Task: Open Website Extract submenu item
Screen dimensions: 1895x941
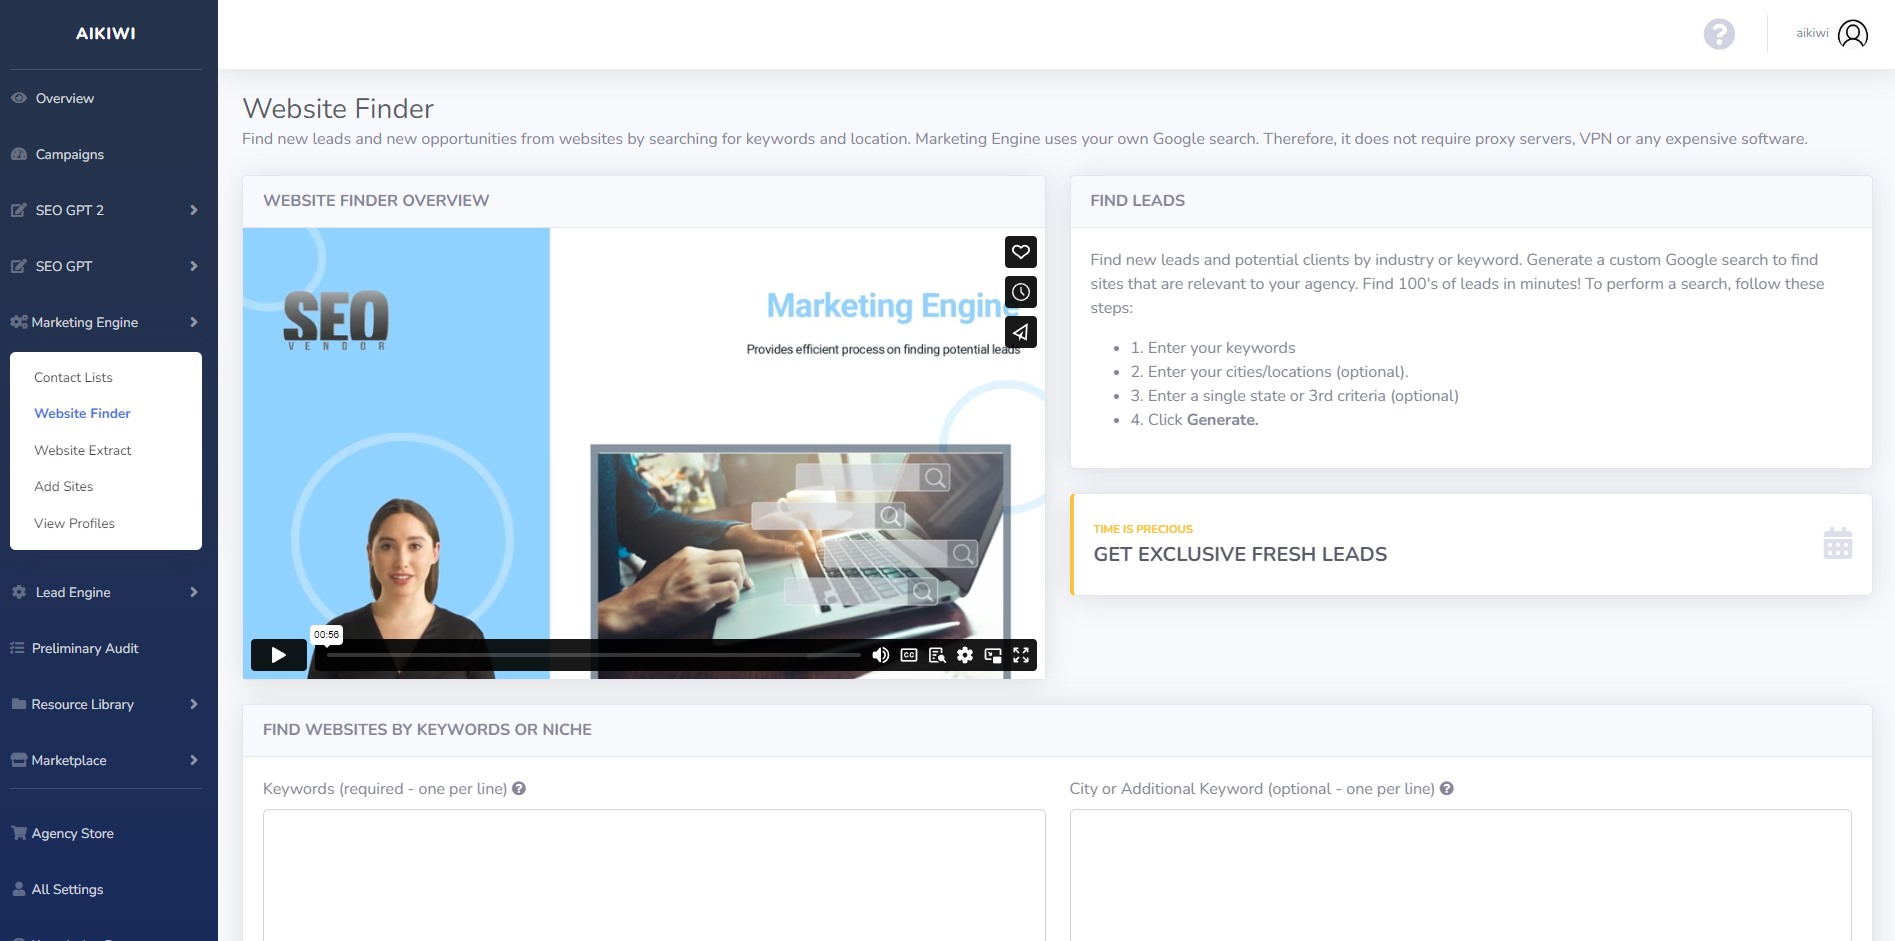Action: pyautogui.click(x=83, y=450)
